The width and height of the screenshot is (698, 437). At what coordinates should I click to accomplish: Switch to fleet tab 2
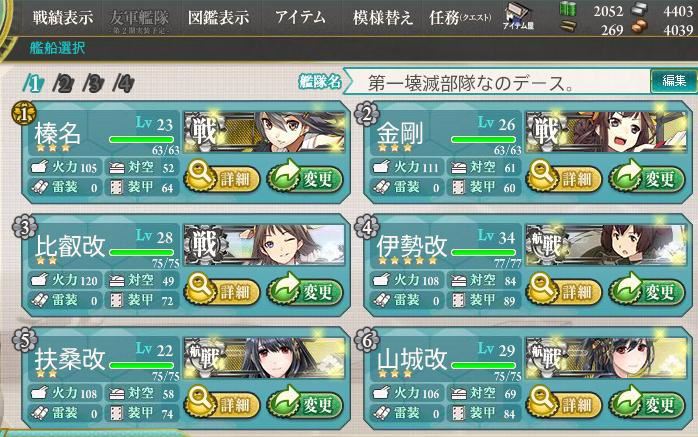(x=63, y=83)
